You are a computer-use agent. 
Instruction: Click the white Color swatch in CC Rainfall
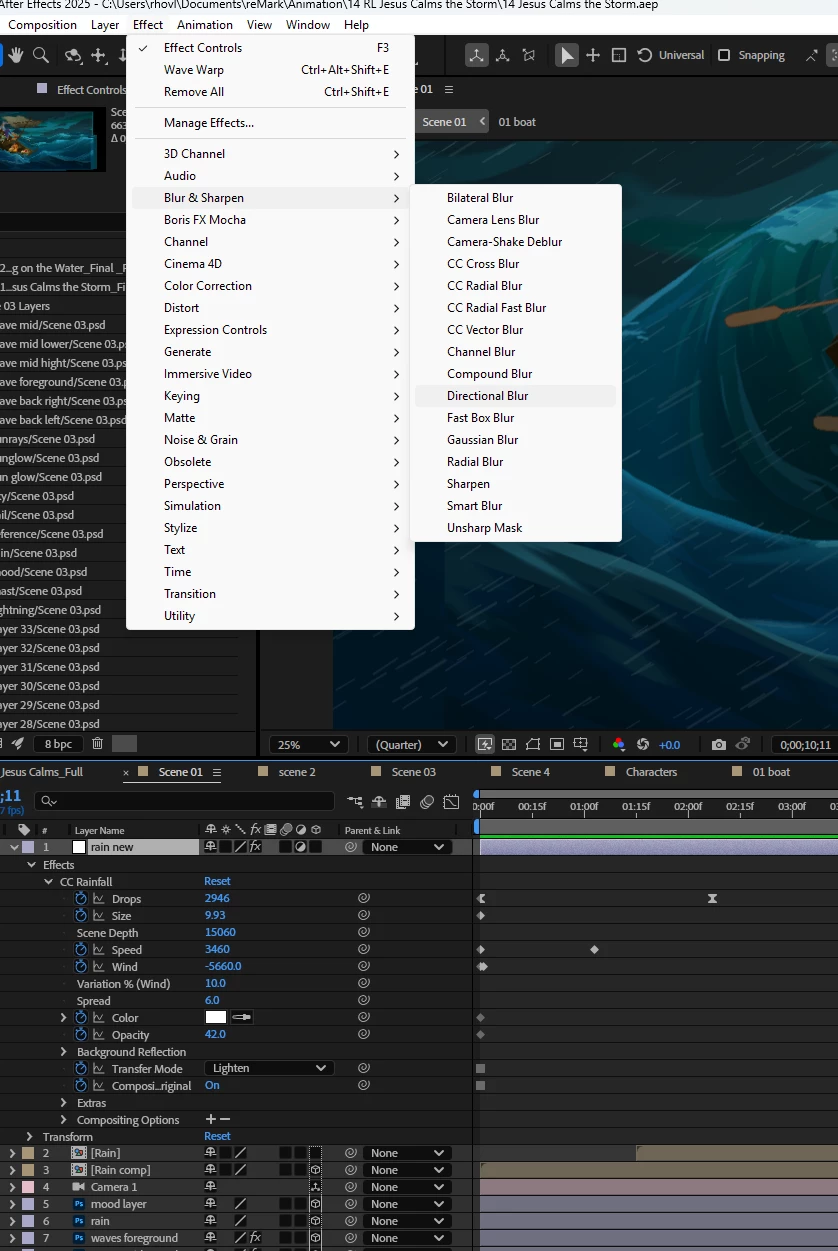click(x=216, y=1017)
